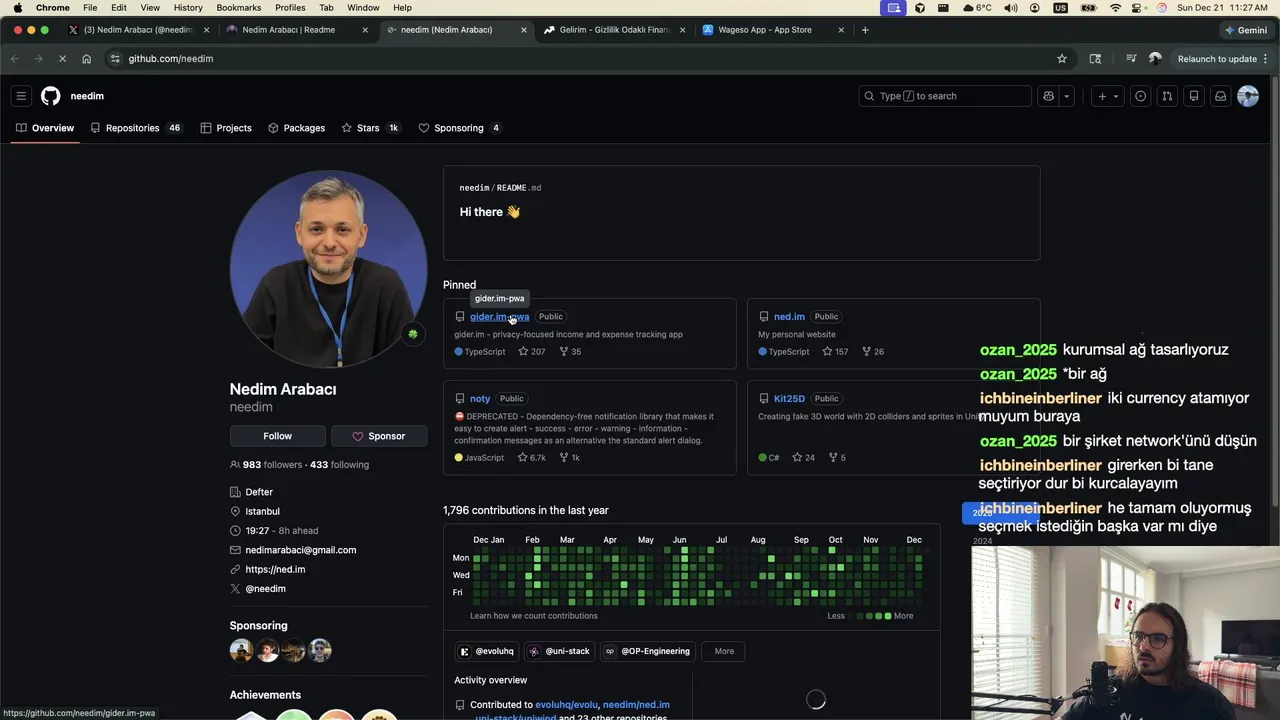Open the Copilot chat icon
The image size is (1280, 720).
[x=1048, y=96]
